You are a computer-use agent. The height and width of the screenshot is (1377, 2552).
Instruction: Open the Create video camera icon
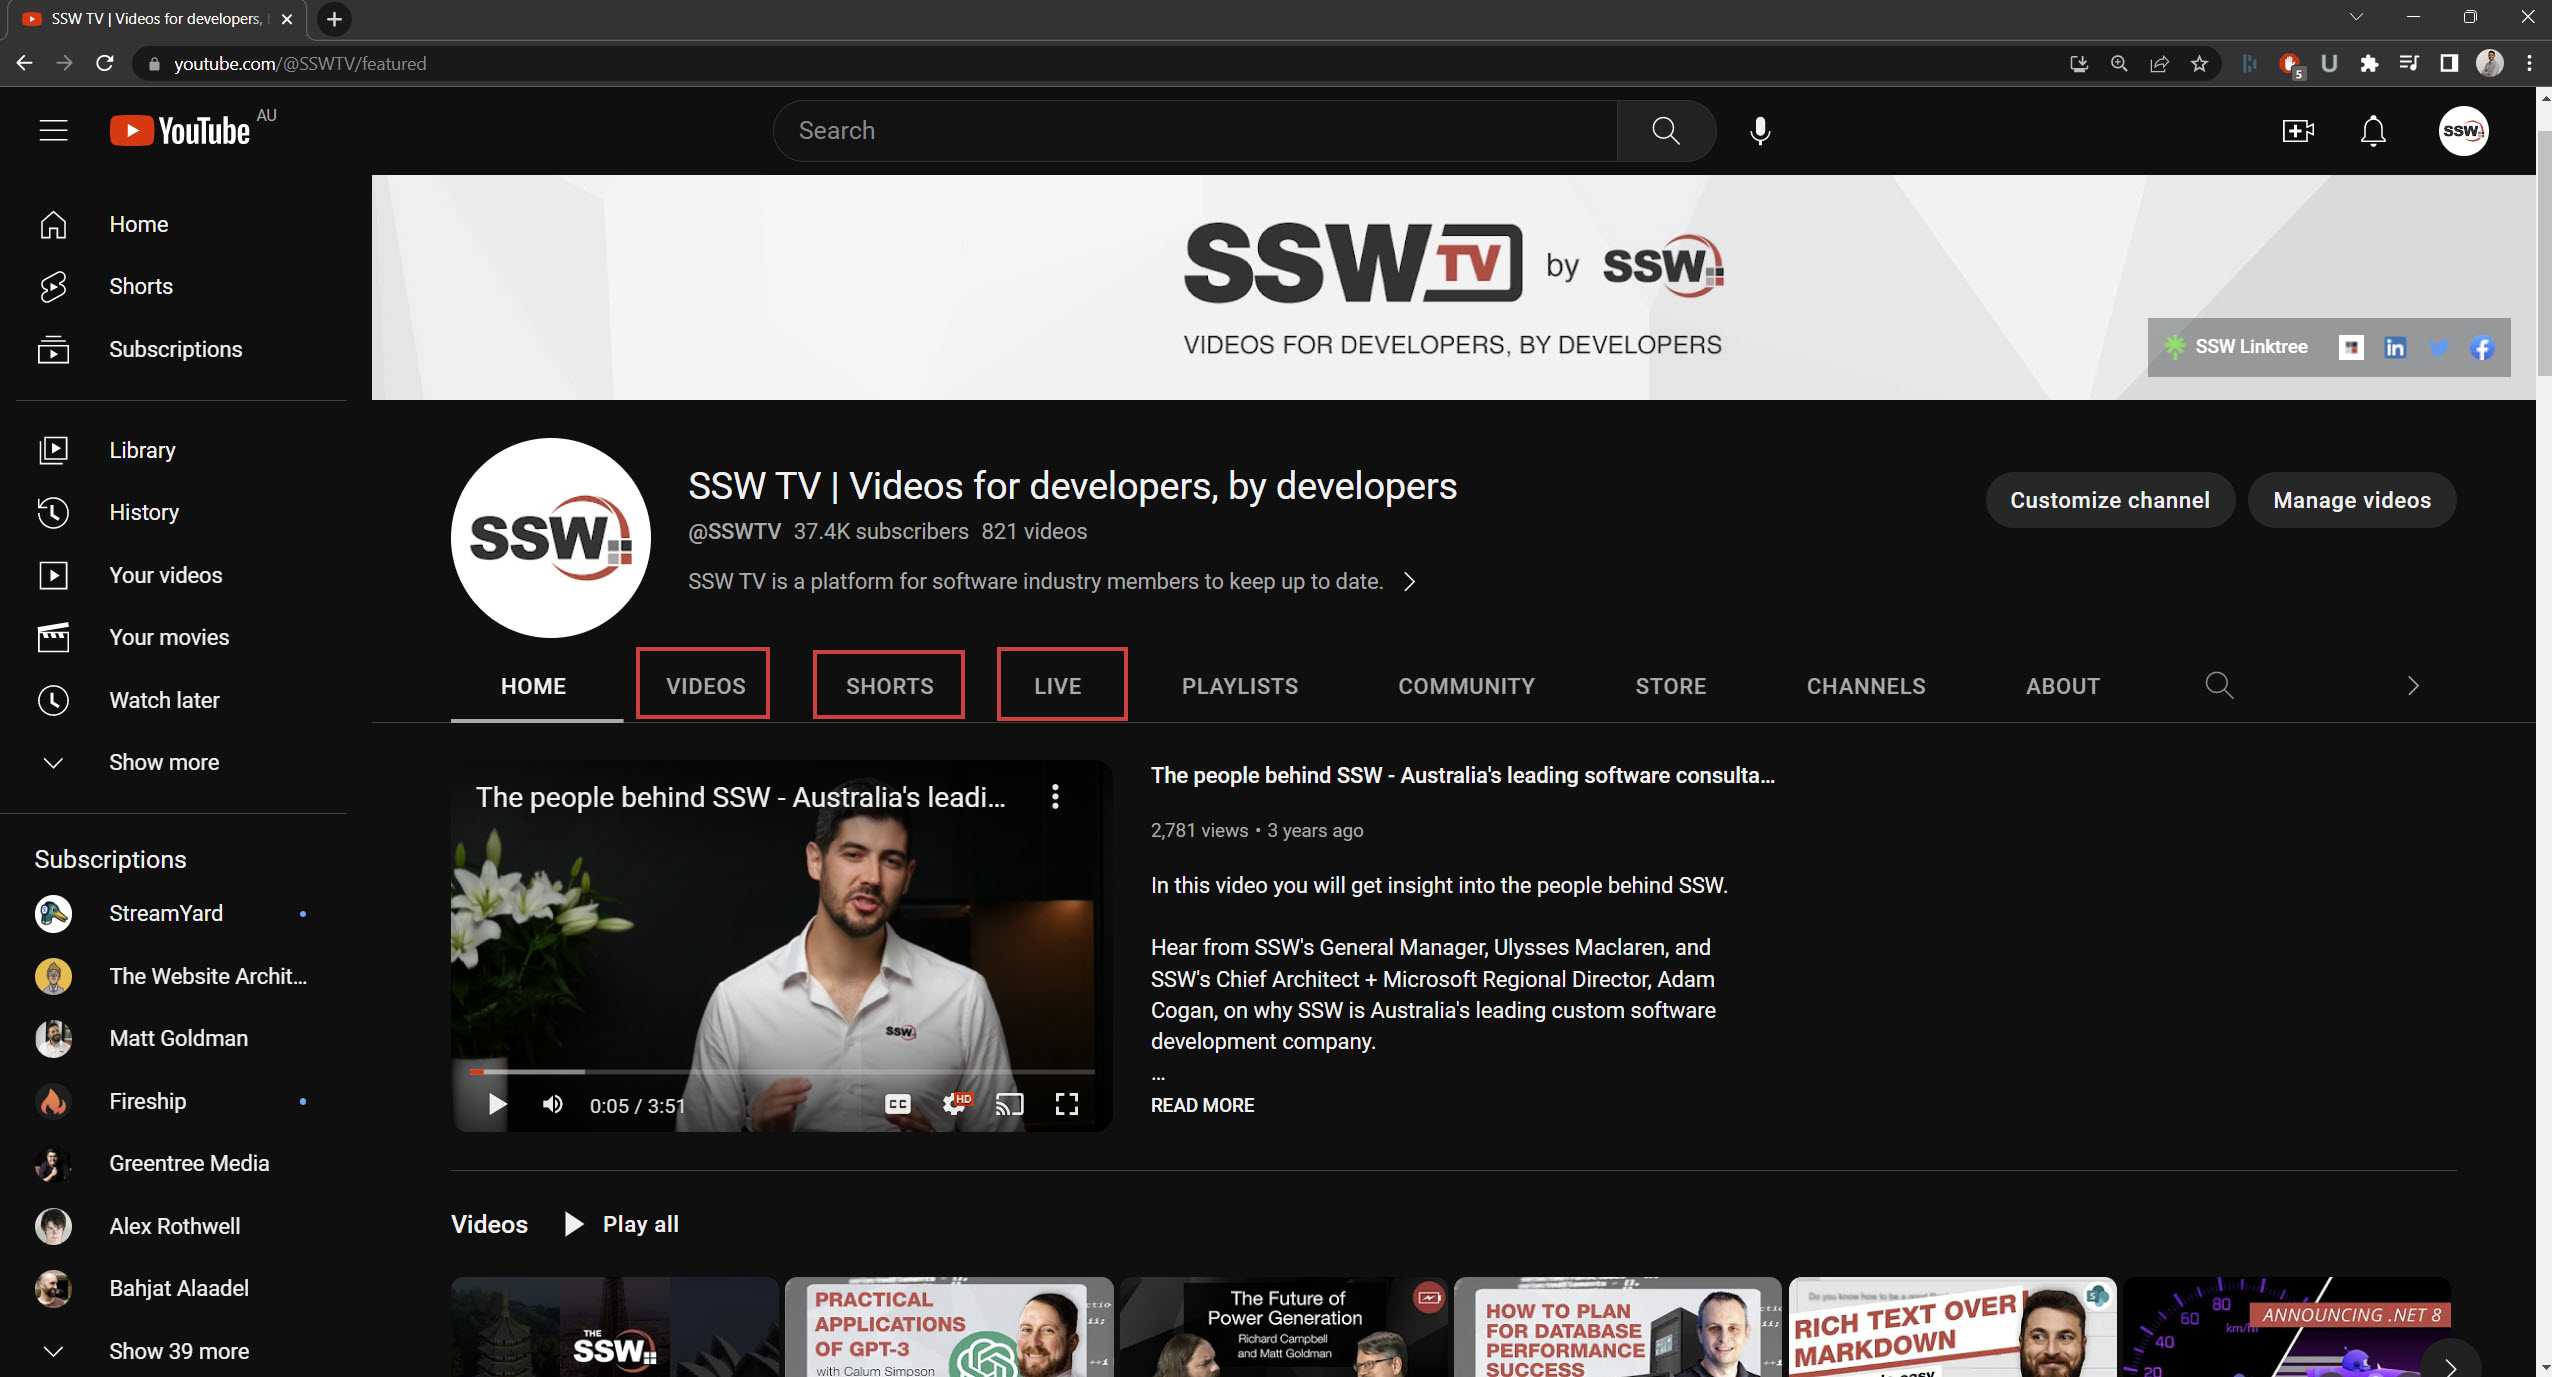coord(2298,131)
